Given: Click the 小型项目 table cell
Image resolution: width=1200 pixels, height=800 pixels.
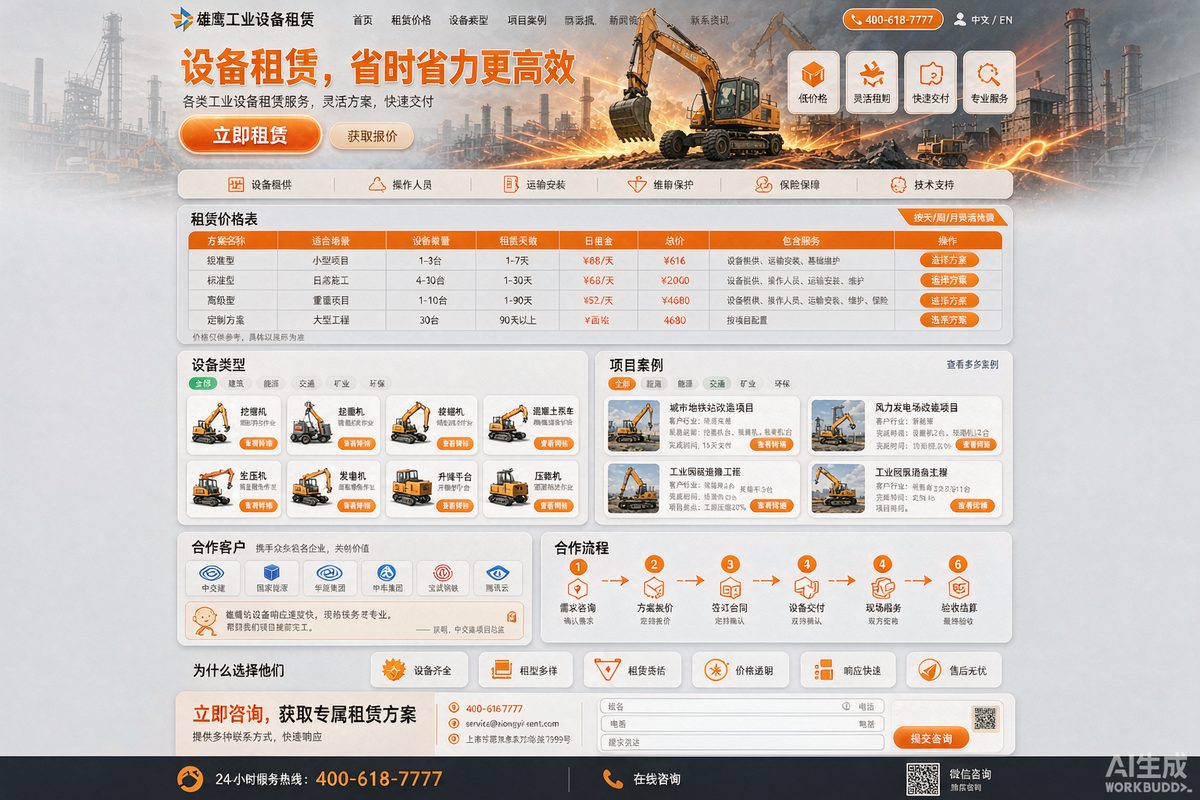Looking at the screenshot, I should (x=330, y=260).
